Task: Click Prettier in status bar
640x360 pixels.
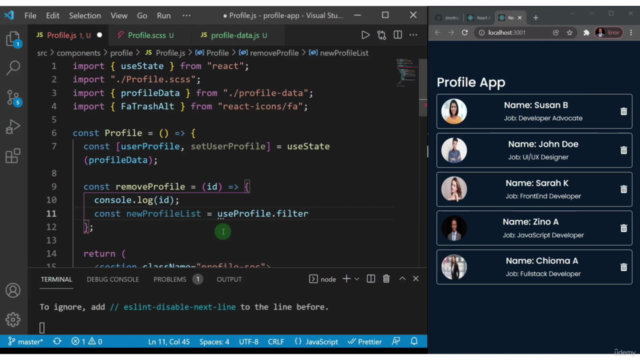Action: pos(365,342)
